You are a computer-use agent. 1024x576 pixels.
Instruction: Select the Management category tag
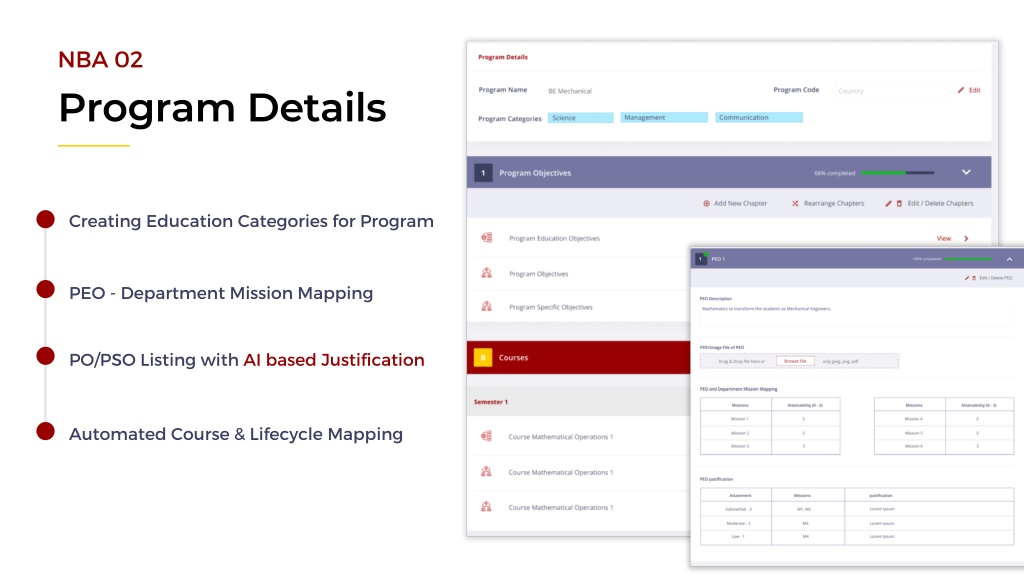pos(664,118)
